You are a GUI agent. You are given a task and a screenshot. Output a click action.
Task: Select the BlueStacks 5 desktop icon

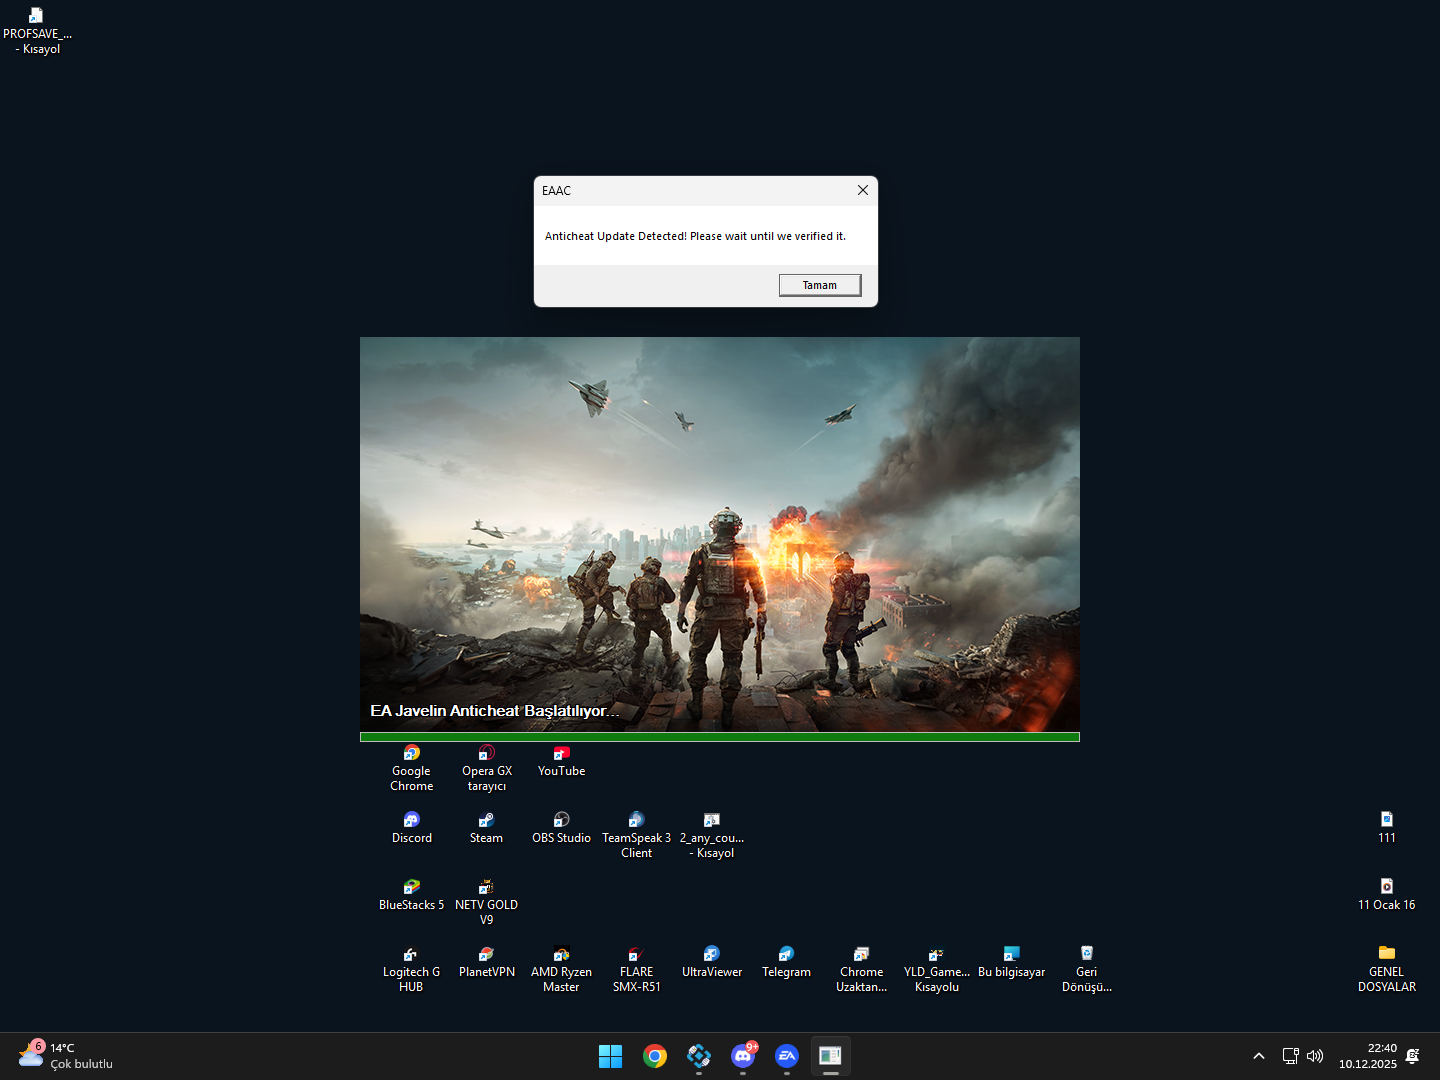pos(411,895)
